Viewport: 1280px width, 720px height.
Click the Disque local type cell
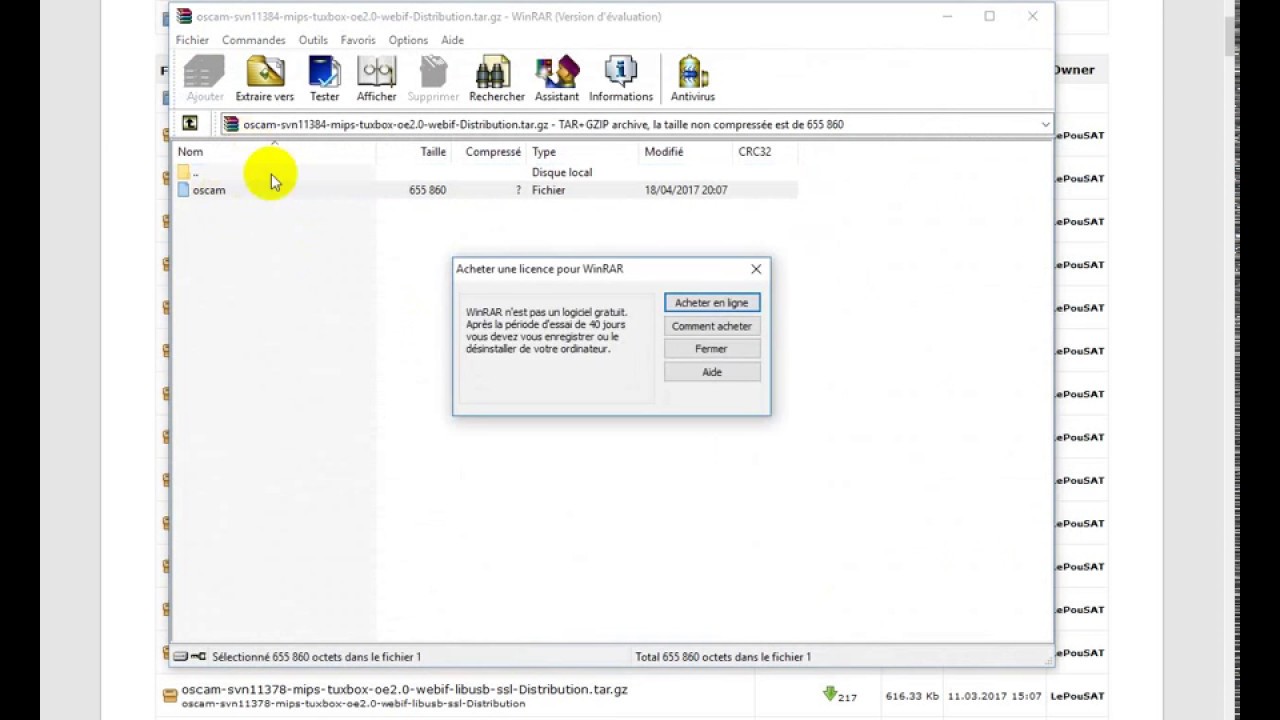point(562,172)
